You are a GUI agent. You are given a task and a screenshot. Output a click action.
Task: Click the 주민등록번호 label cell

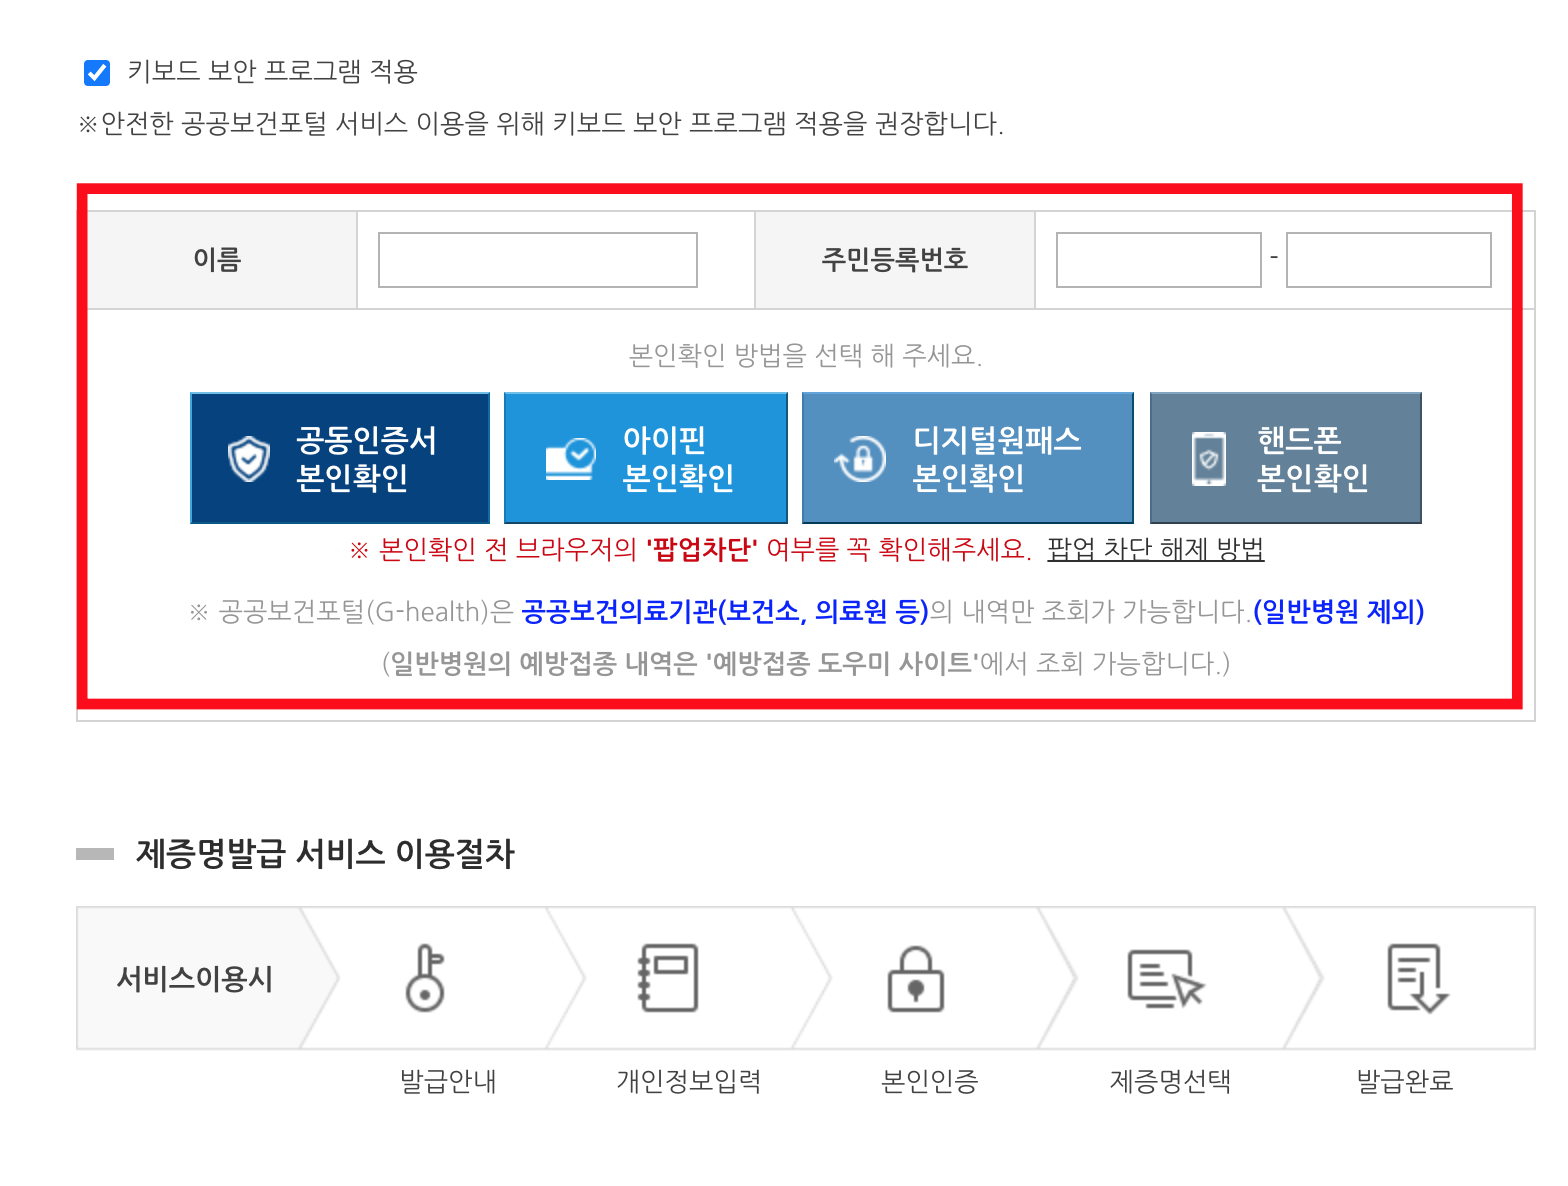[x=895, y=260]
